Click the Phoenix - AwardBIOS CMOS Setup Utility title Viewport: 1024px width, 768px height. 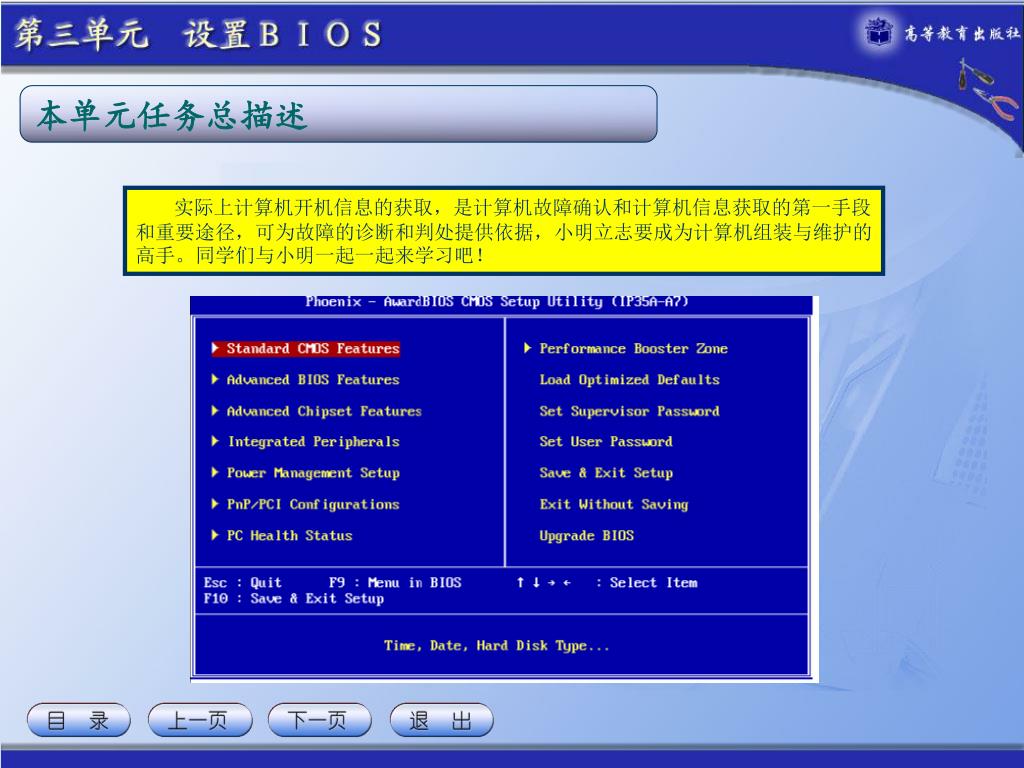(497, 302)
